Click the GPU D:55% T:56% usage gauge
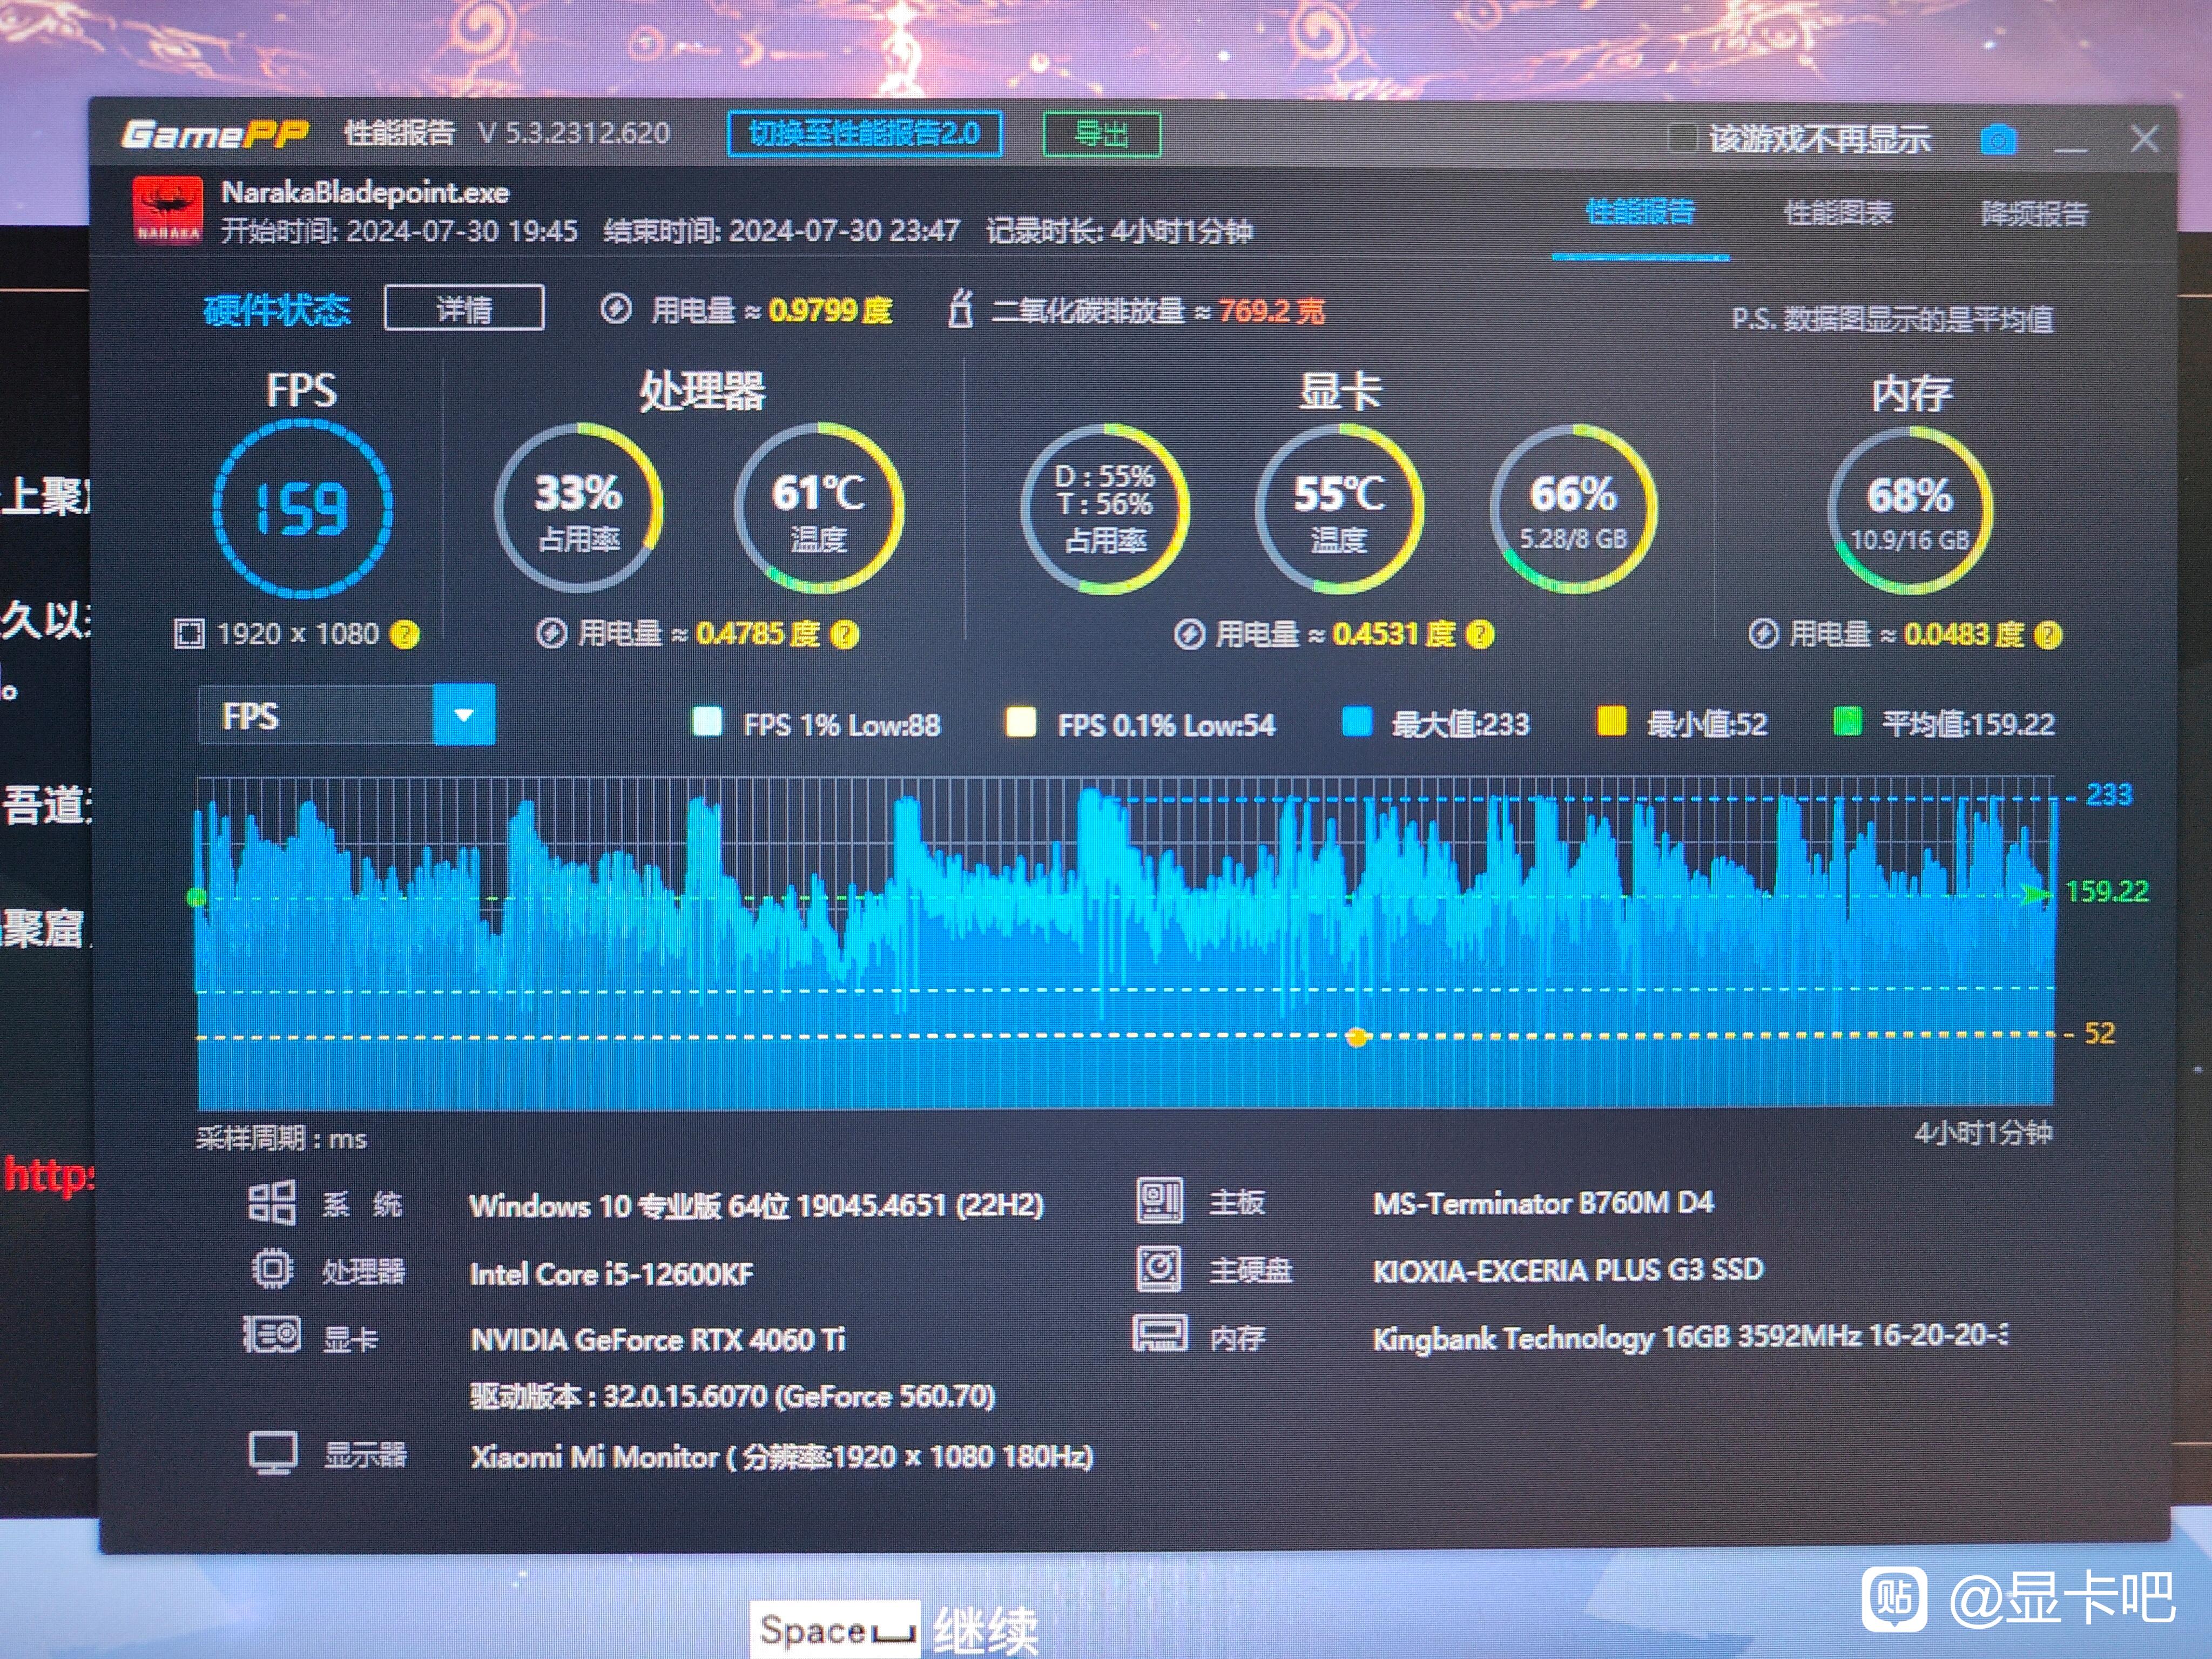Viewport: 2212px width, 1659px height. [x=1105, y=508]
